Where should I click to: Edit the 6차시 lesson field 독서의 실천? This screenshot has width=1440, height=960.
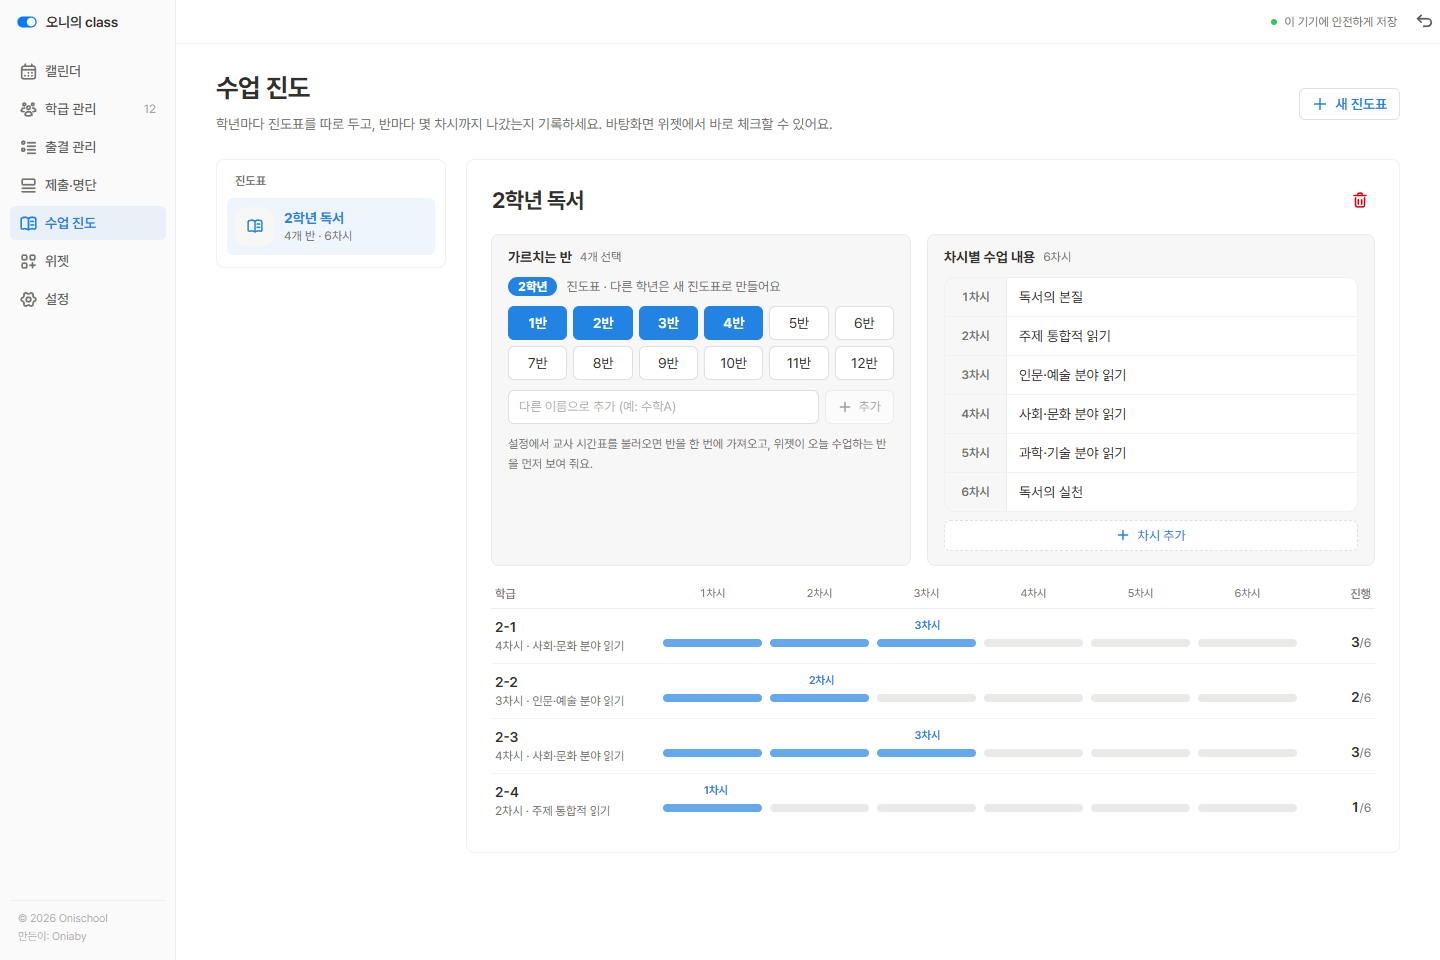coord(1181,492)
